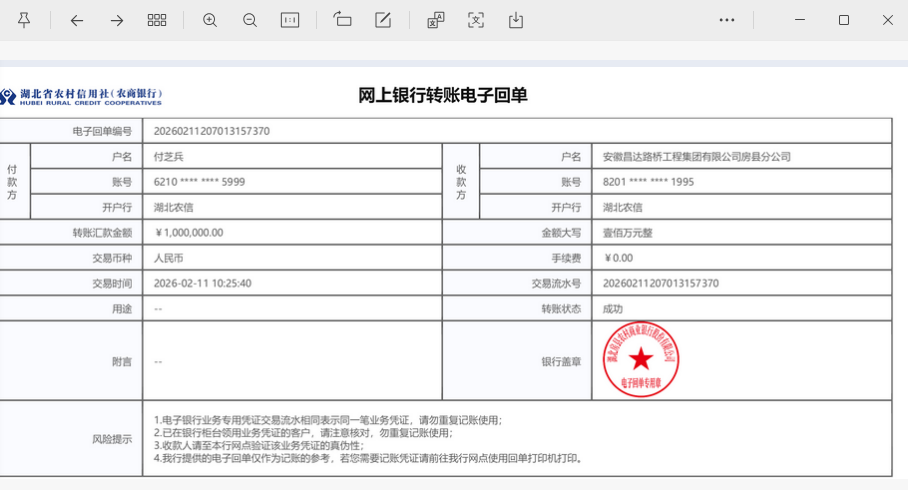
Task: Rotate the image
Action: (x=343, y=20)
